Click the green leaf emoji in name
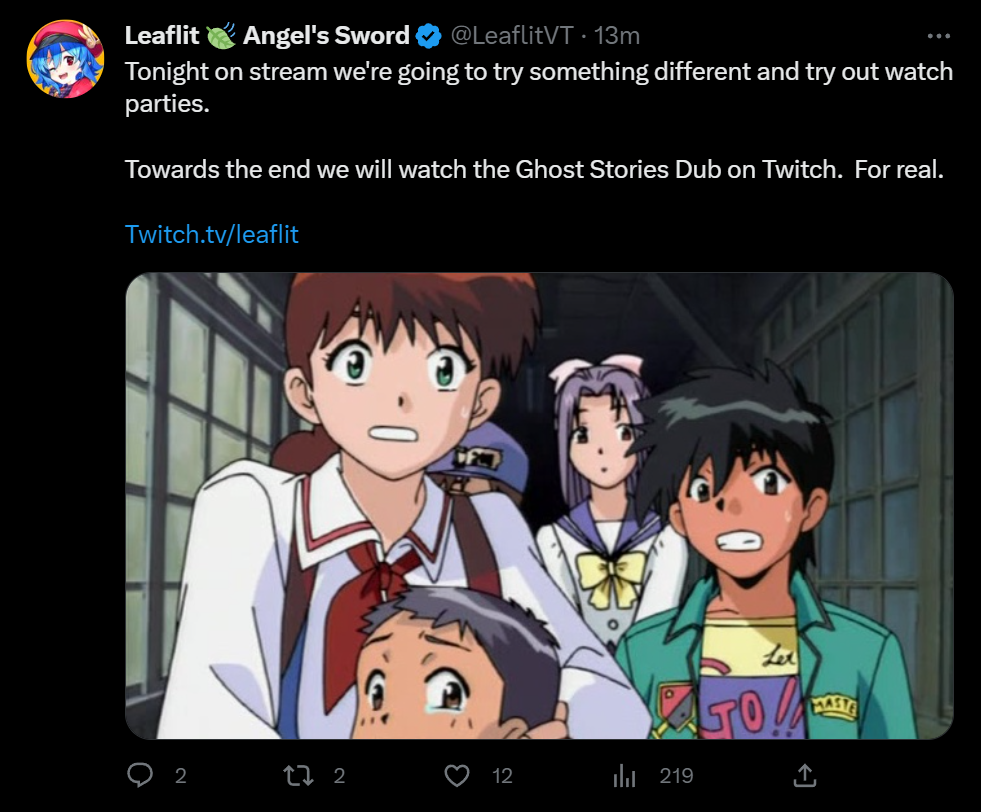The width and height of the screenshot is (981, 812). (x=220, y=36)
